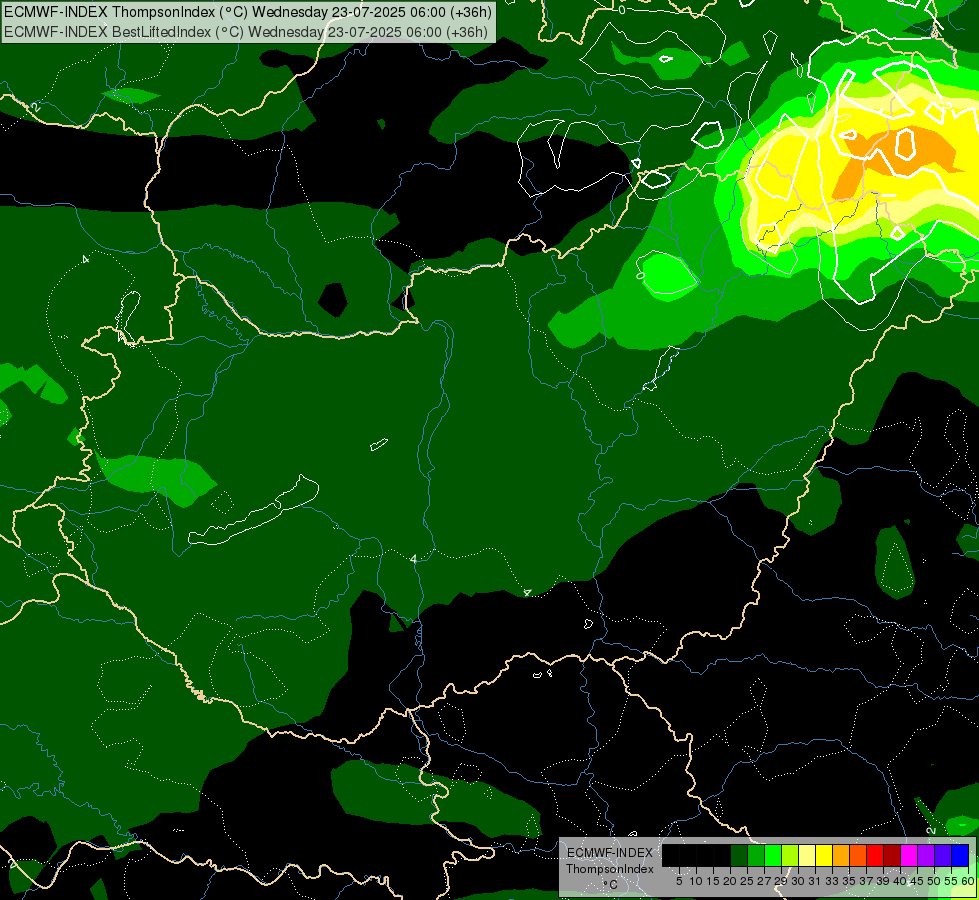
Task: Click the bright green 27-29 legend swatch
Action: pos(773,855)
